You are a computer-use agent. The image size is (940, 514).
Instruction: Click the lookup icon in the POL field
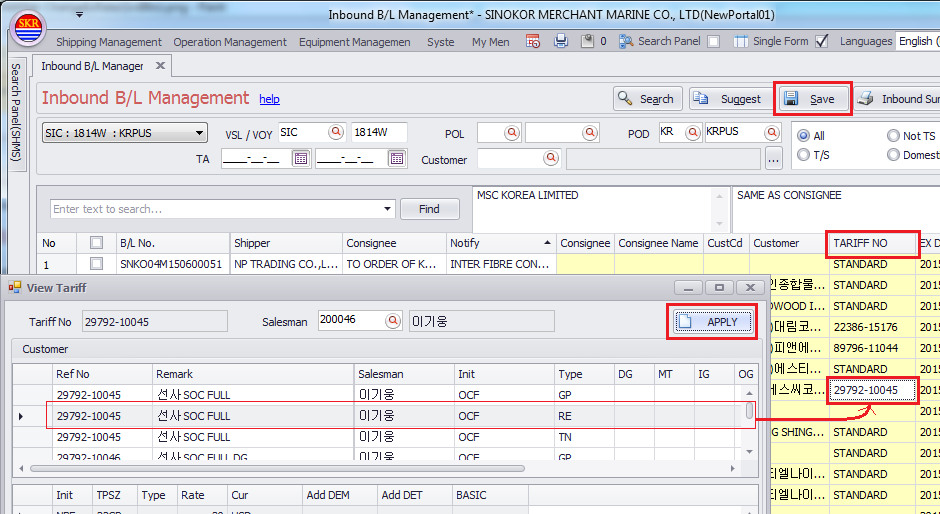click(x=512, y=132)
